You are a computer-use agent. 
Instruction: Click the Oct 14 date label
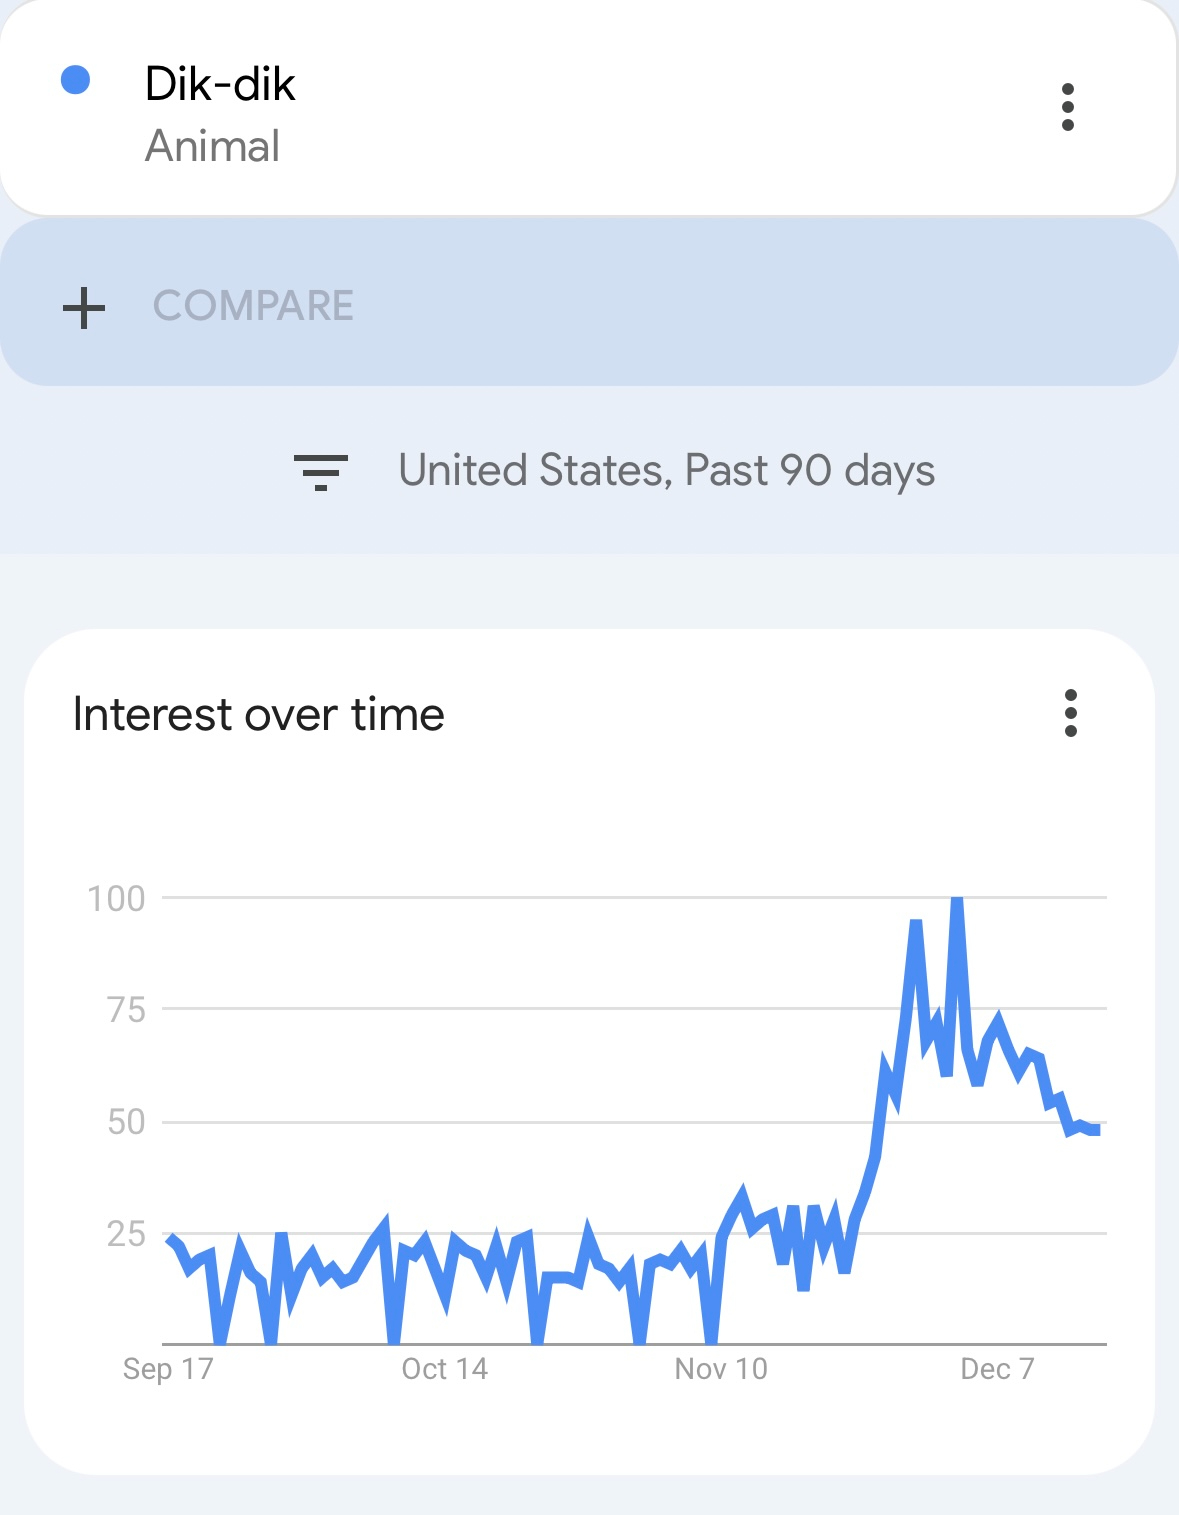[x=444, y=1368]
